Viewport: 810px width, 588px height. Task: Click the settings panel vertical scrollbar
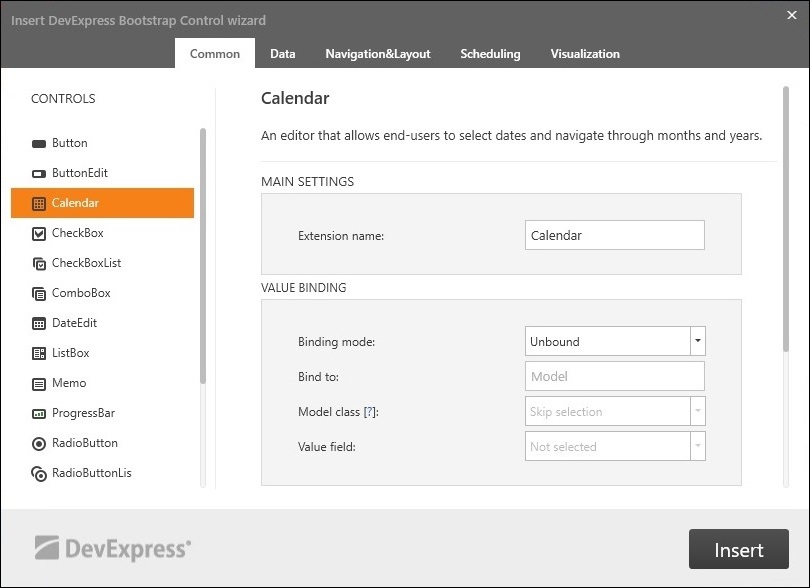tap(786, 219)
